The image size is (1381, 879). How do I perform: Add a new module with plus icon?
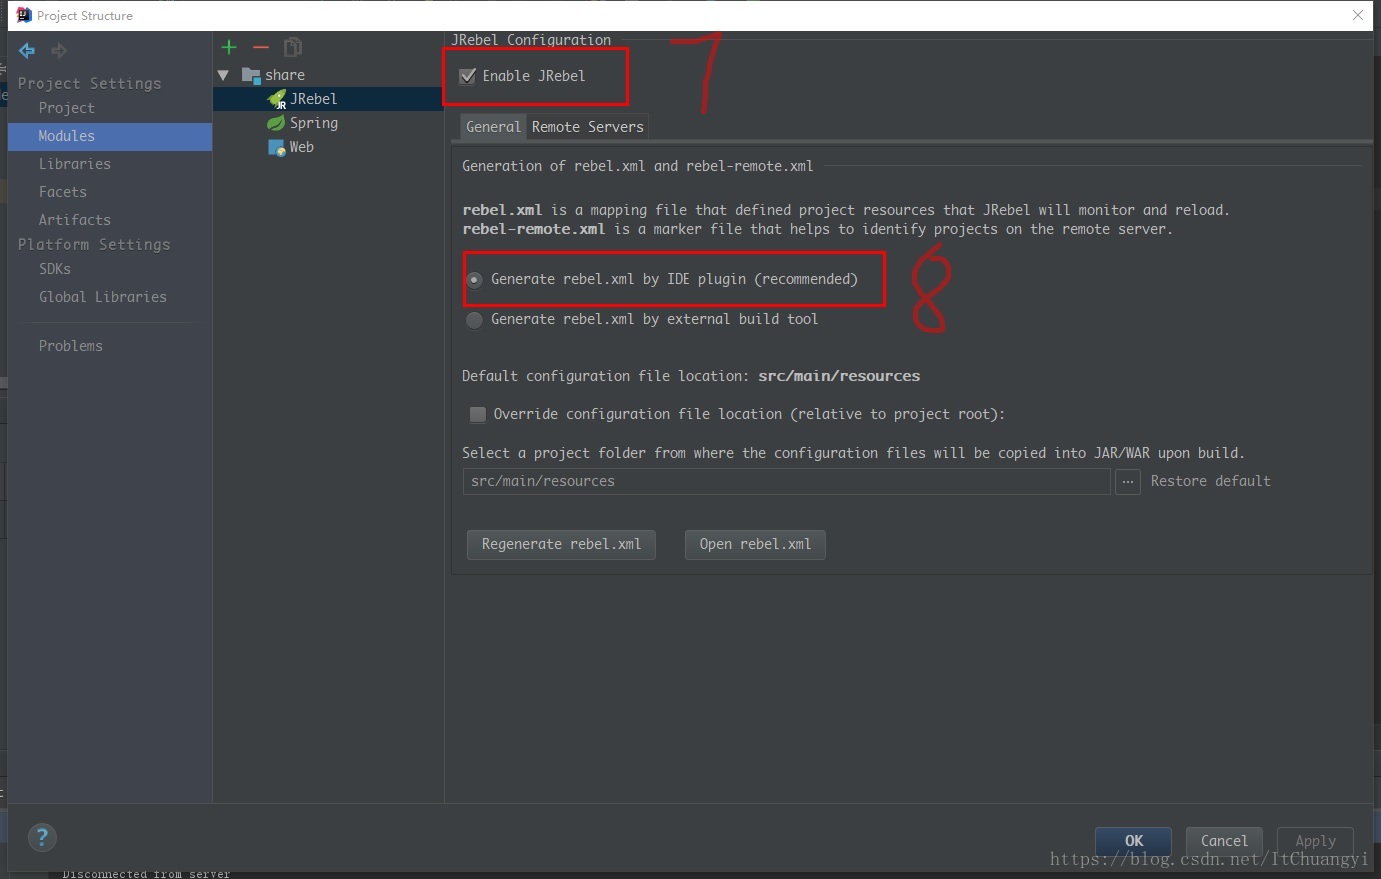229,47
